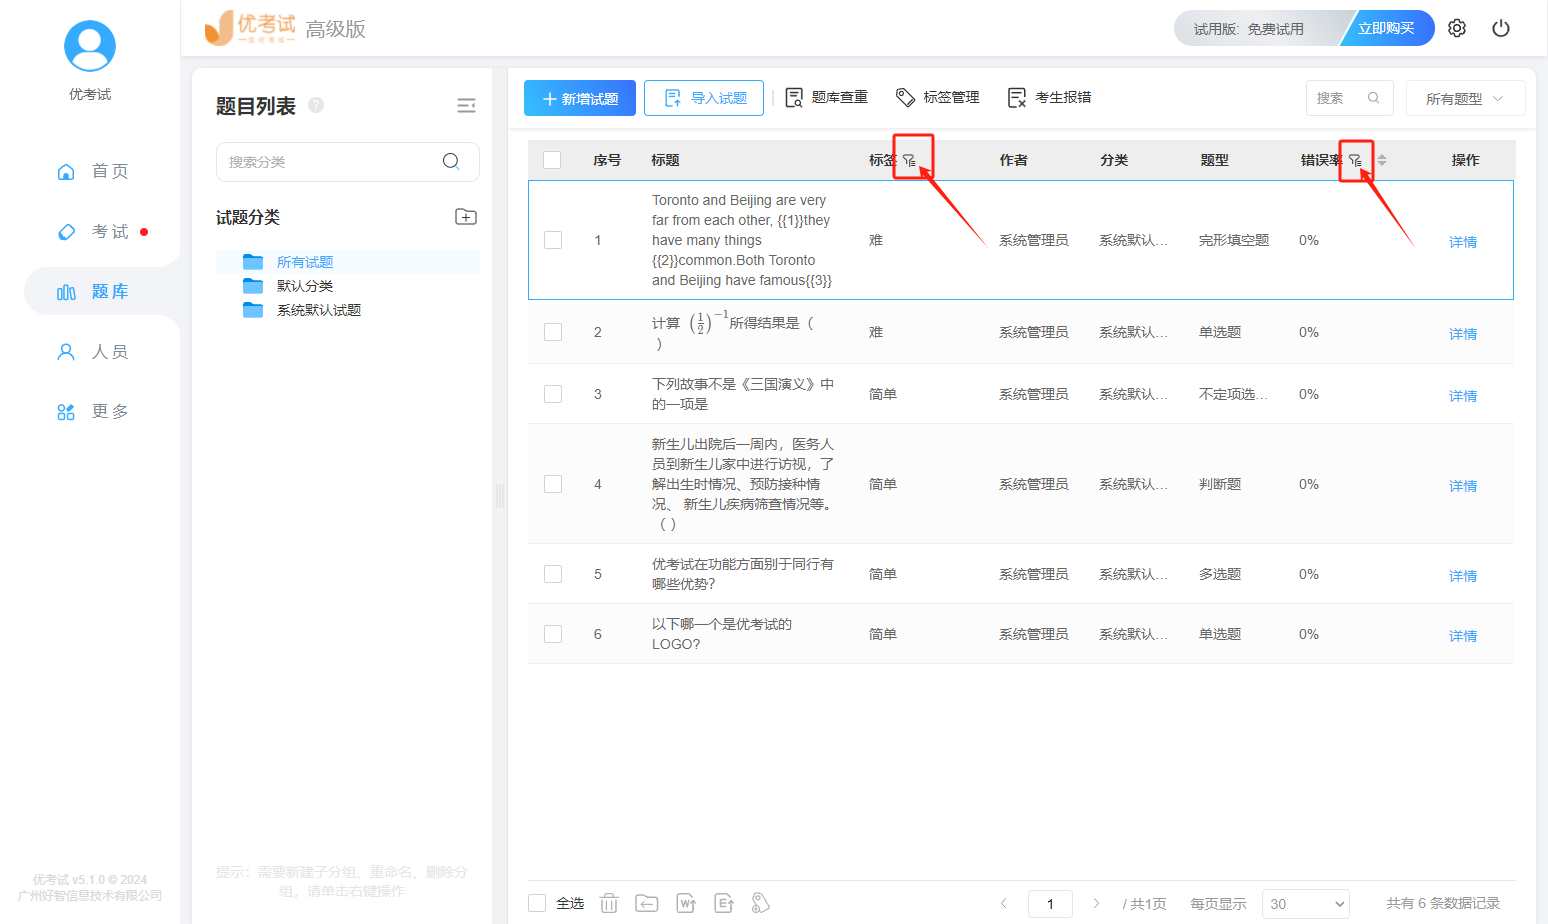This screenshot has width=1548, height=924.
Task: Click batch tag icon in bottom bar
Action: click(761, 903)
